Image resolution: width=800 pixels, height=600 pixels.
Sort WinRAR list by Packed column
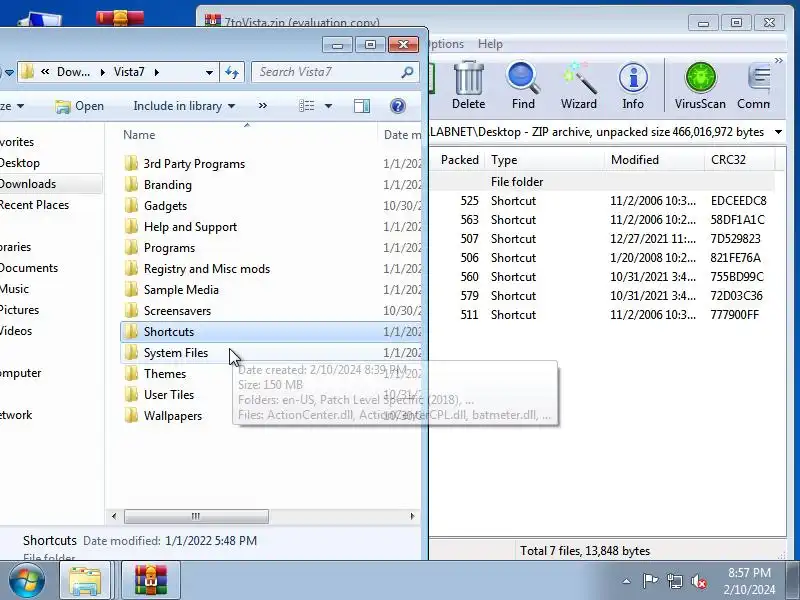coord(459,160)
